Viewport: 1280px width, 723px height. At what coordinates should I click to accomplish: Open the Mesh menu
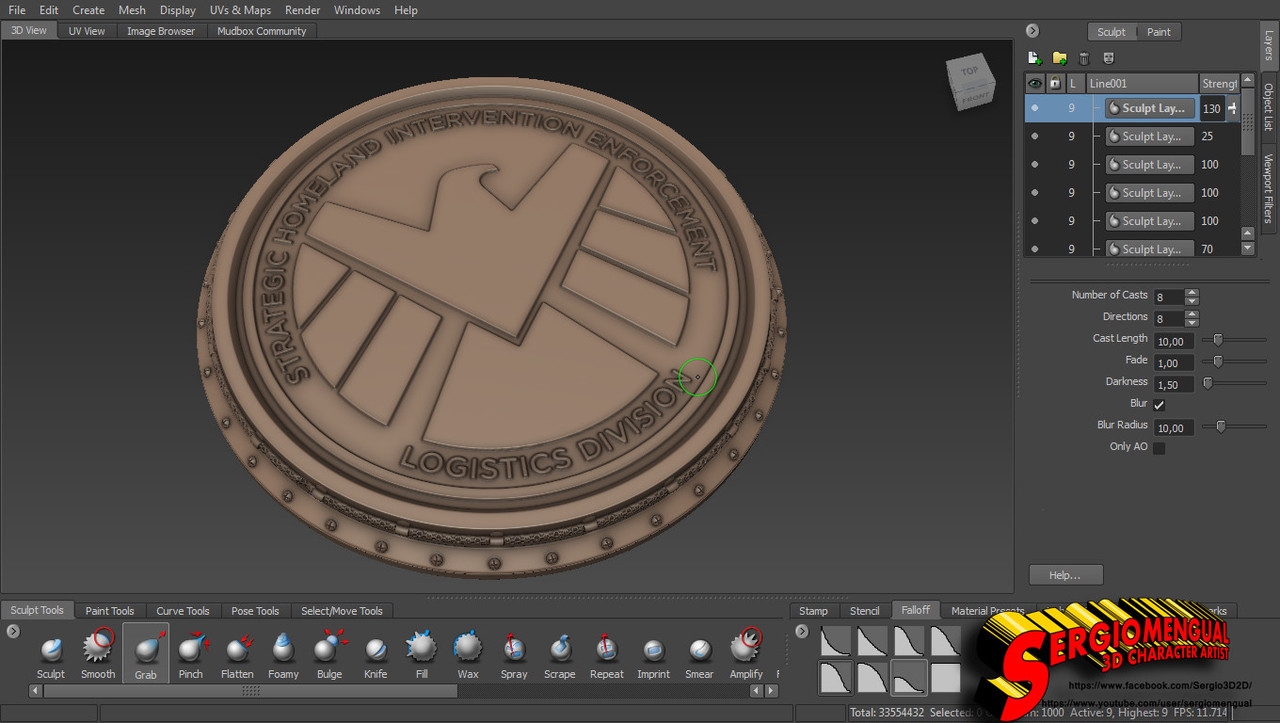coord(132,10)
